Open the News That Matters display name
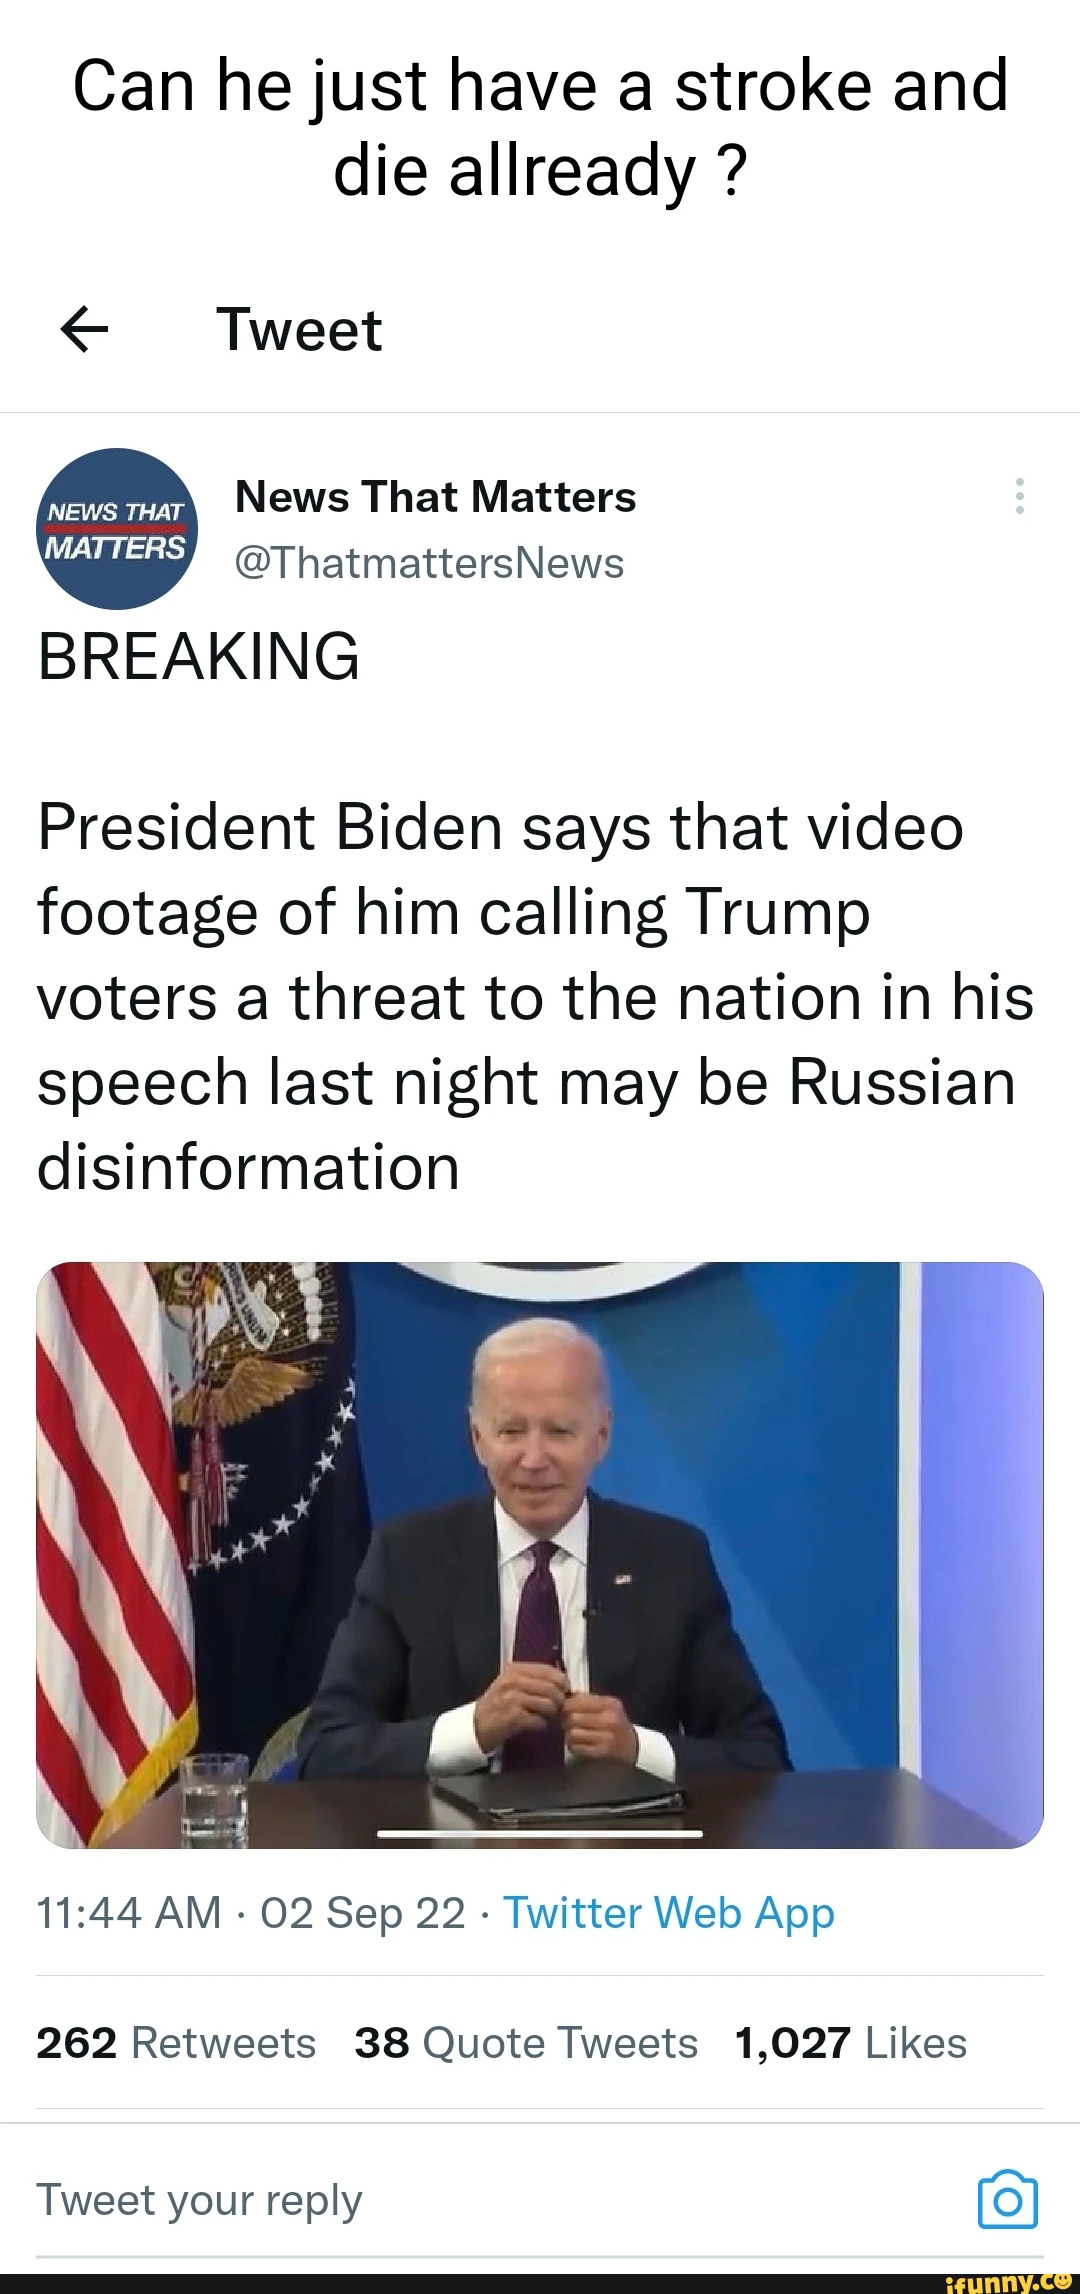This screenshot has width=1080, height=2294. (x=435, y=496)
